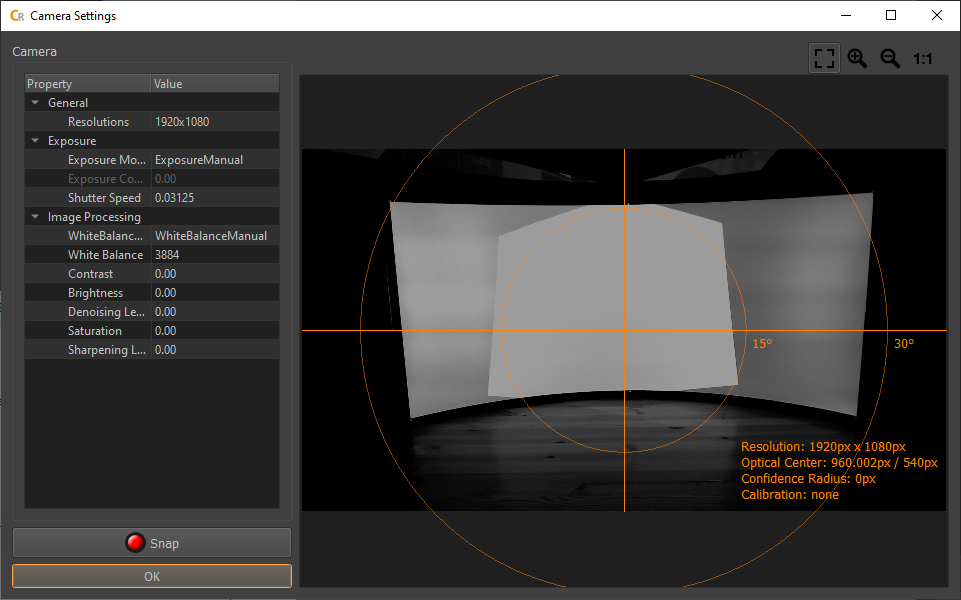Zoom in with the magnifier plus icon
This screenshot has height=600, width=961.
pos(857,58)
